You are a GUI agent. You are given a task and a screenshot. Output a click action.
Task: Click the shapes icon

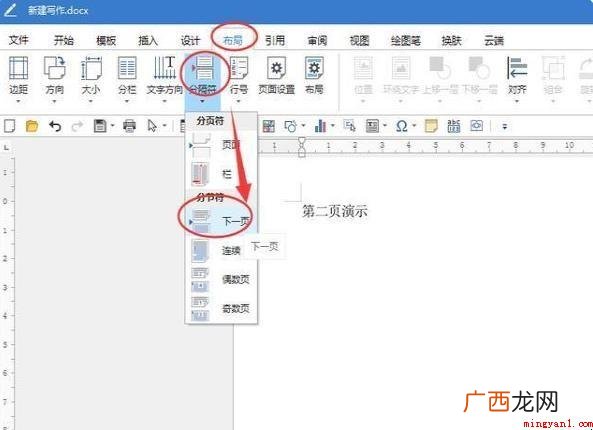(x=291, y=126)
